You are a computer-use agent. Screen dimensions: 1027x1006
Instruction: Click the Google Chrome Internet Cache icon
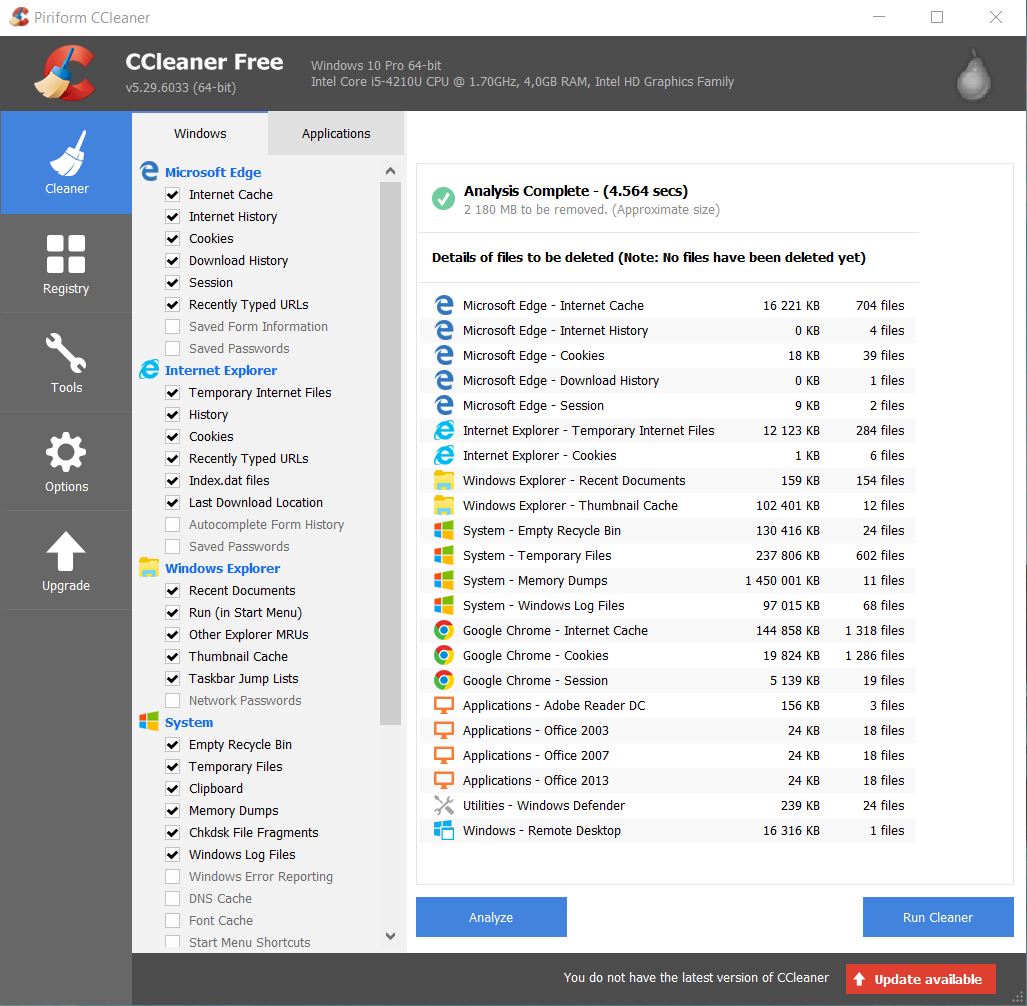tap(444, 631)
